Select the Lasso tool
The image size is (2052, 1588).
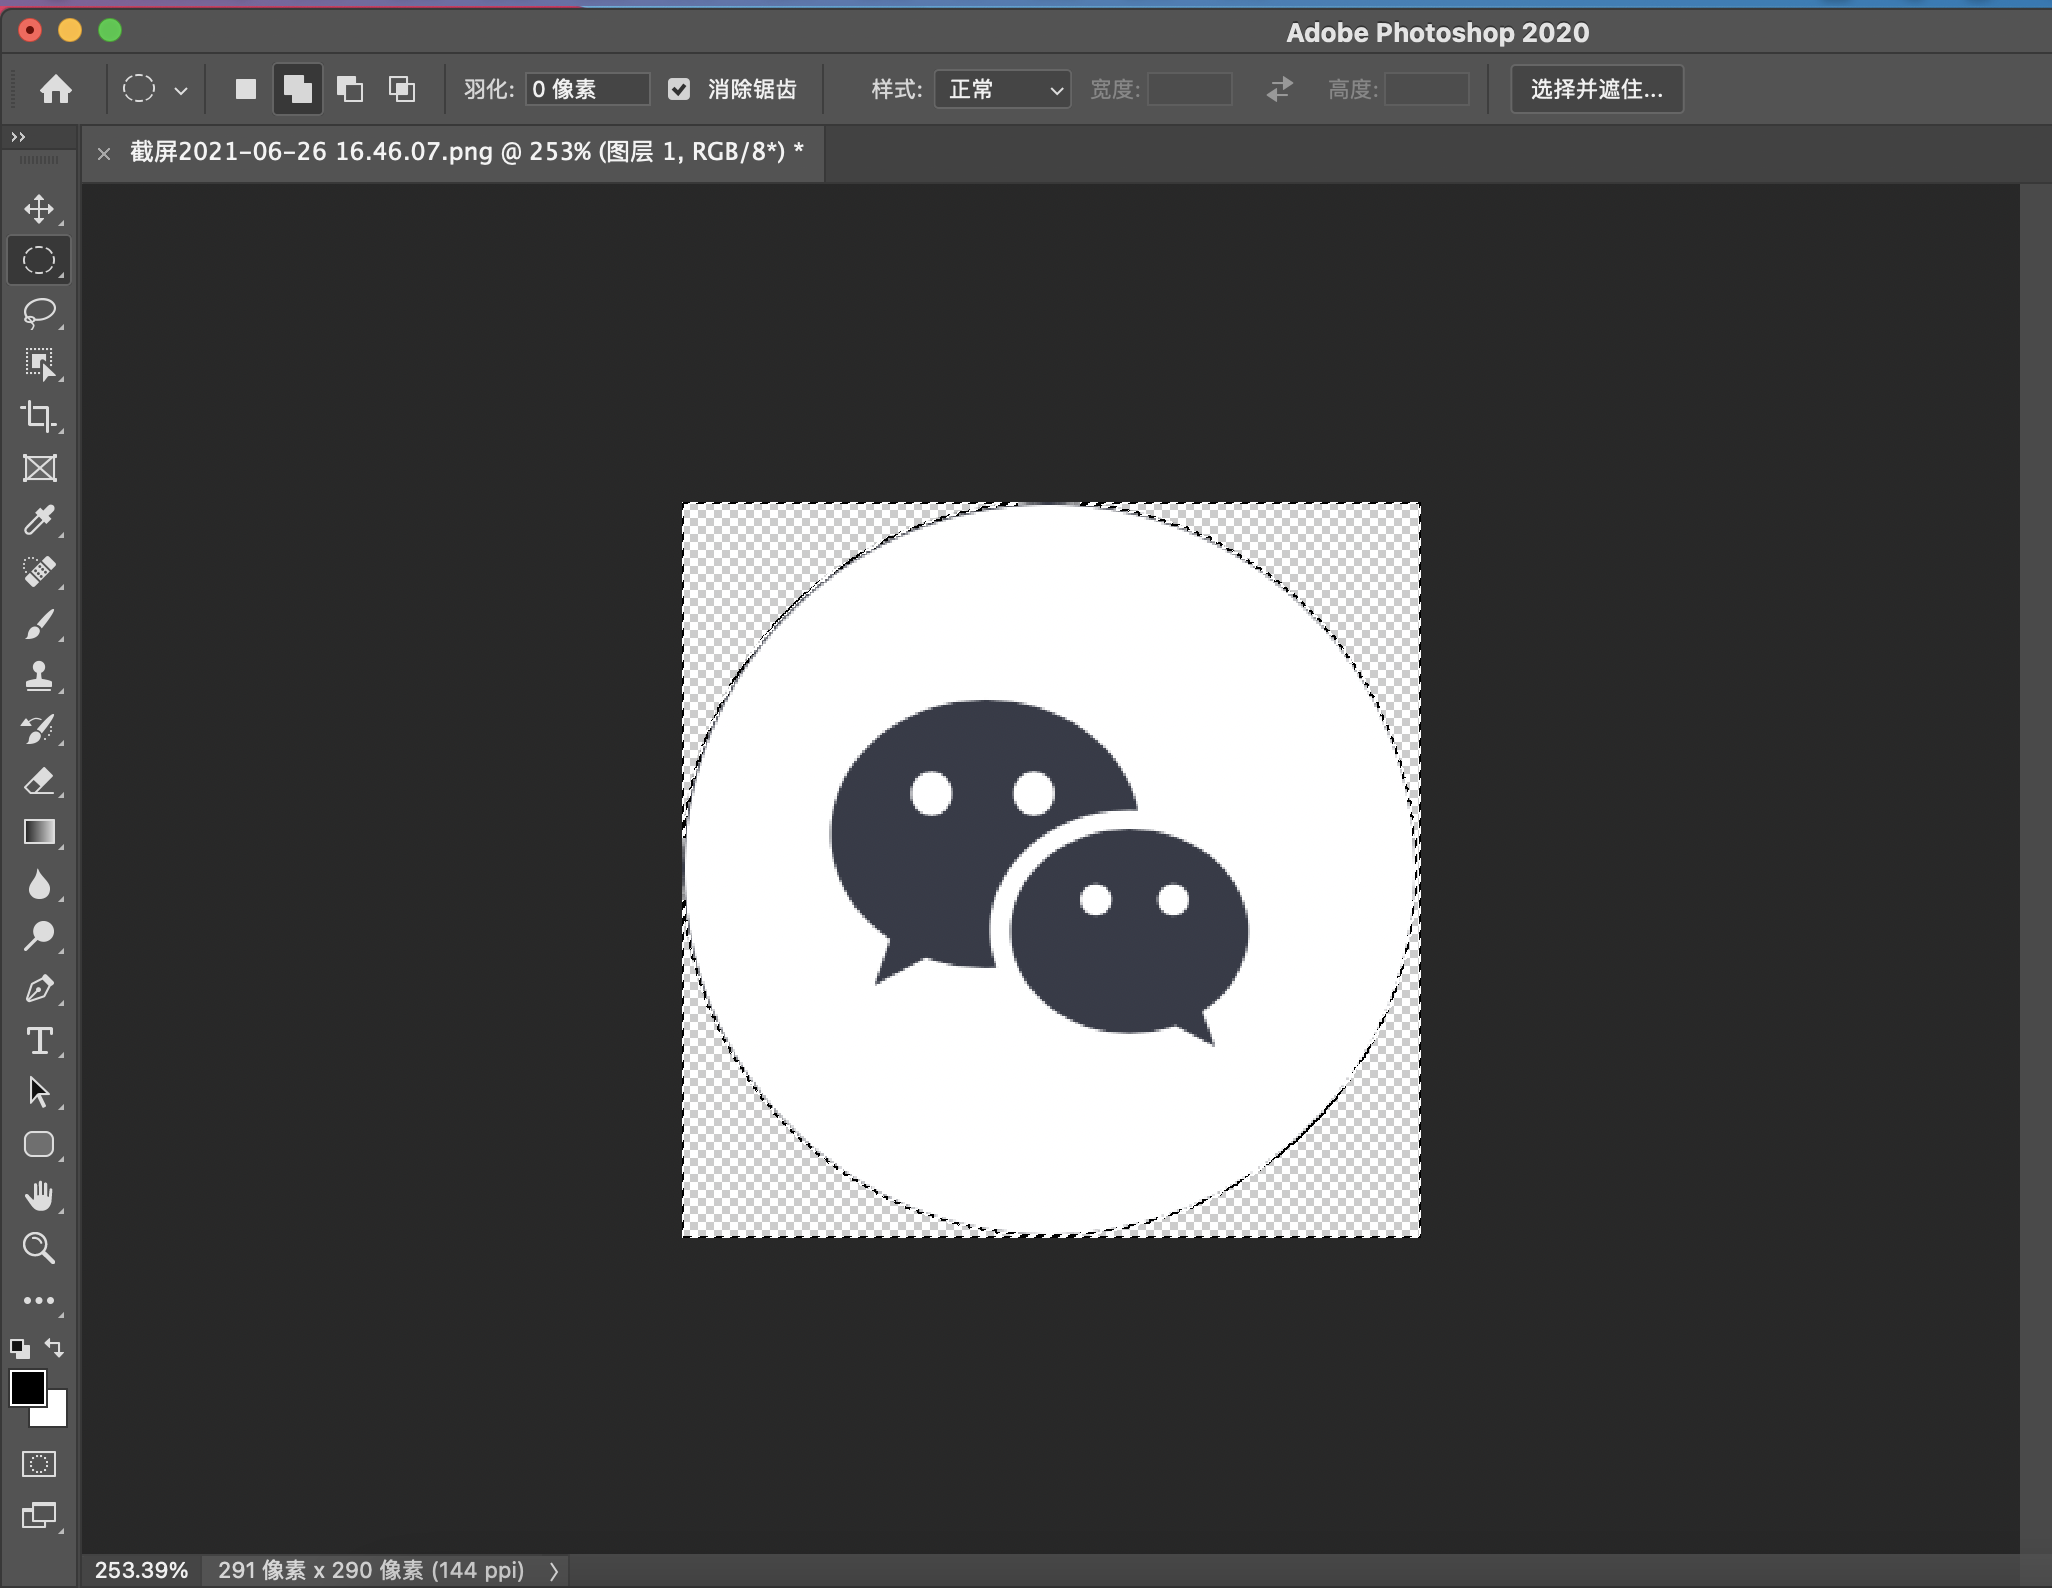[x=39, y=313]
